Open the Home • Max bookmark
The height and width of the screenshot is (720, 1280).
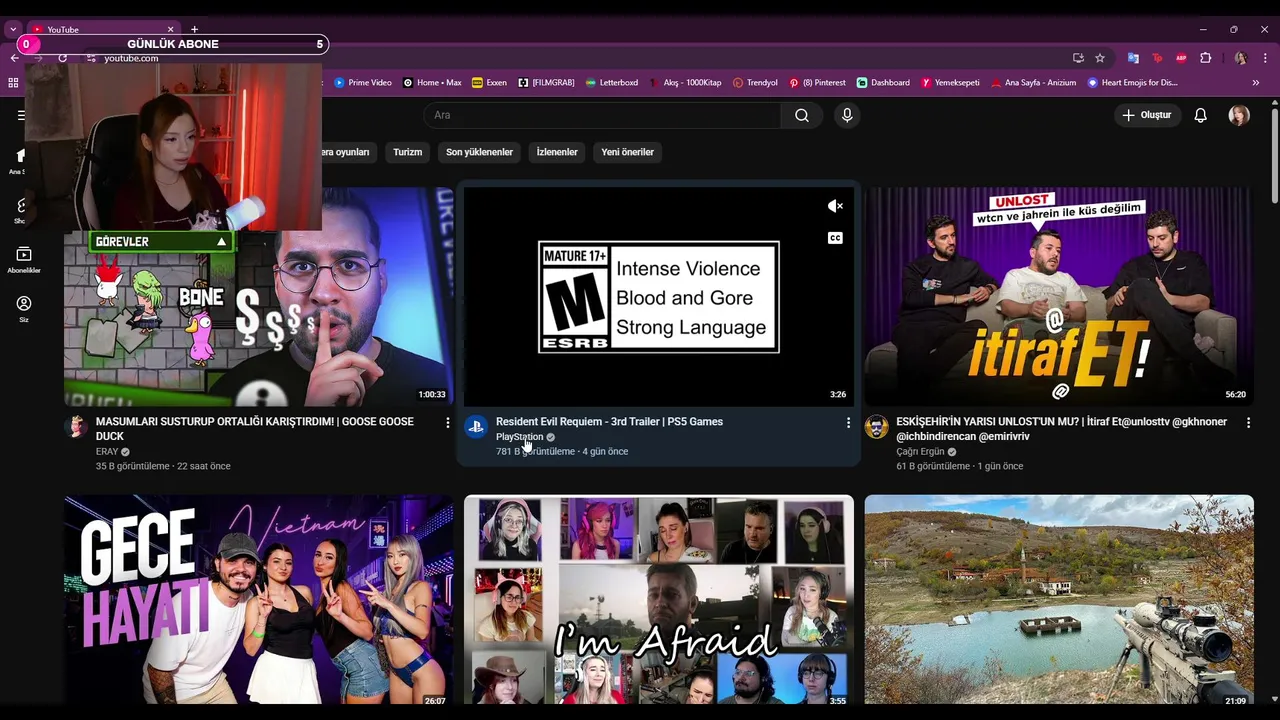coord(432,83)
